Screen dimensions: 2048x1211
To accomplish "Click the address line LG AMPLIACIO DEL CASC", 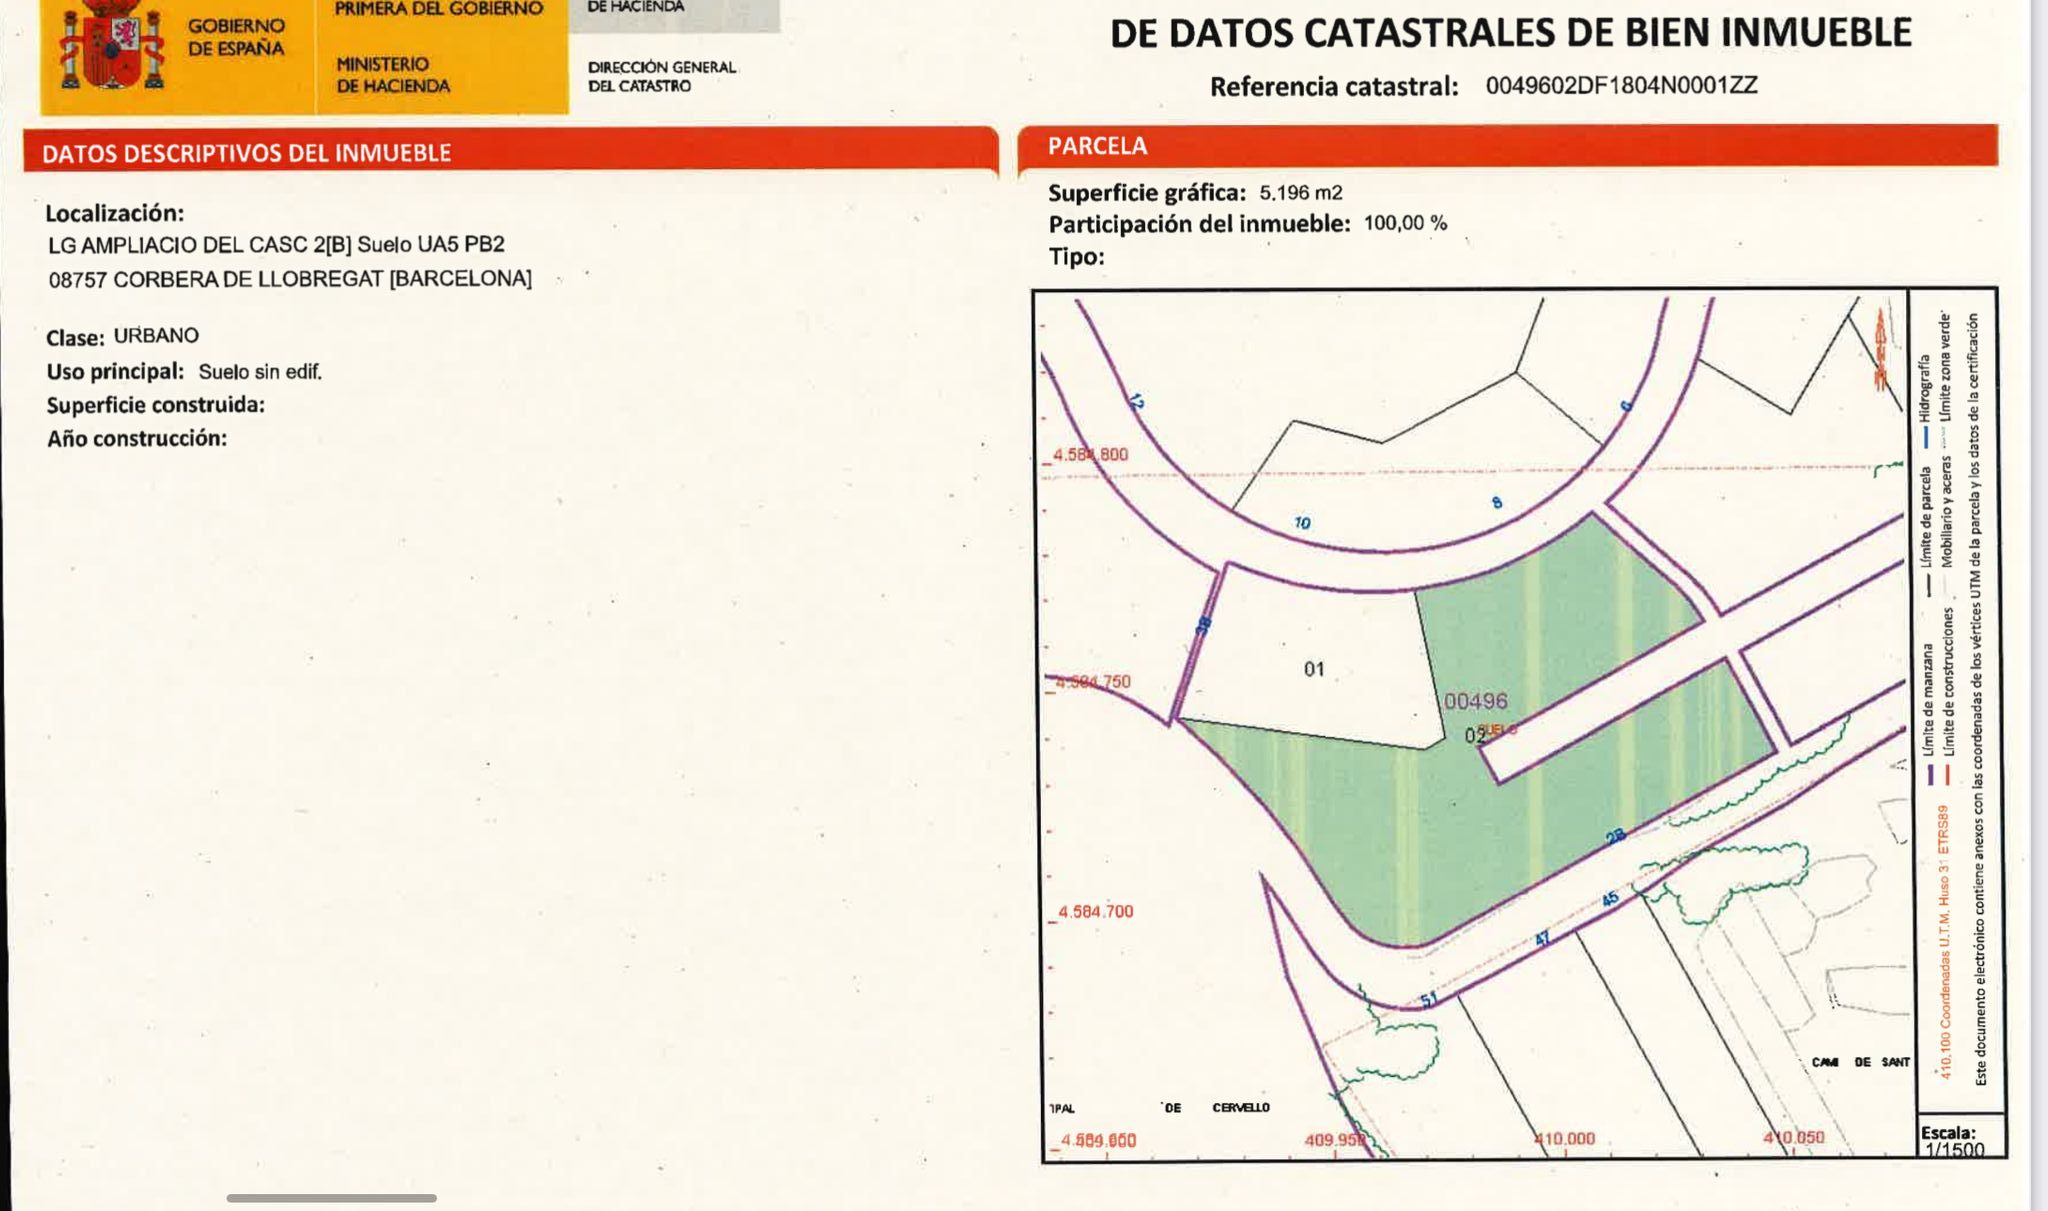I will pyautogui.click(x=276, y=245).
